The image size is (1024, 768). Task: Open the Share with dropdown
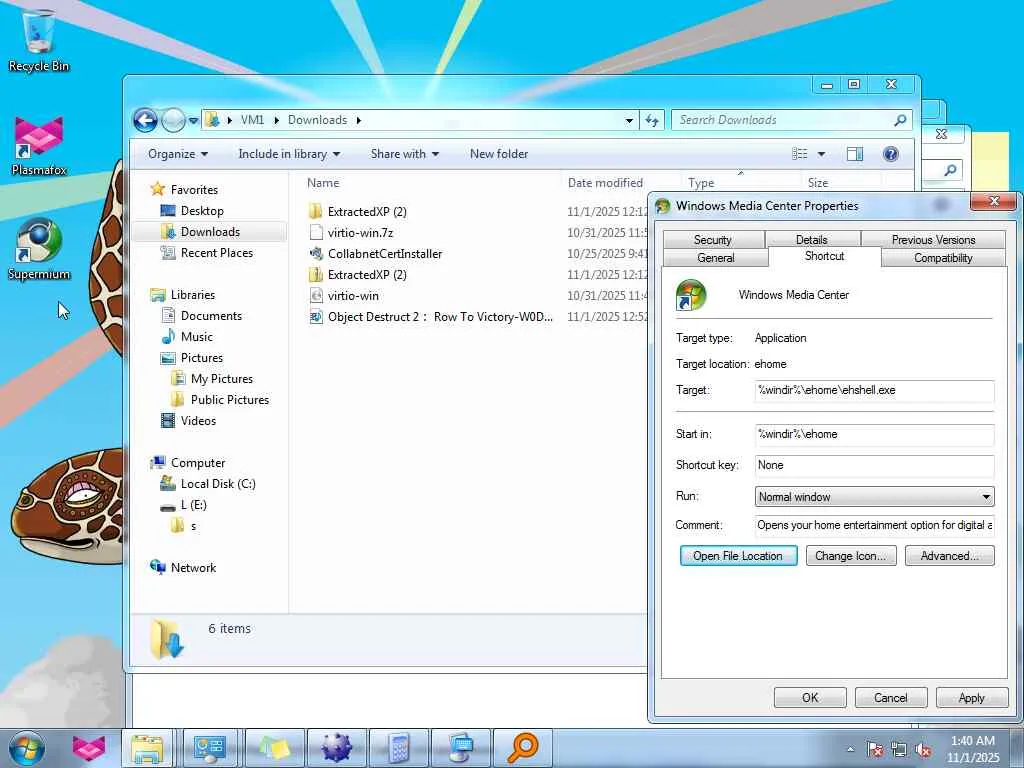coord(404,153)
